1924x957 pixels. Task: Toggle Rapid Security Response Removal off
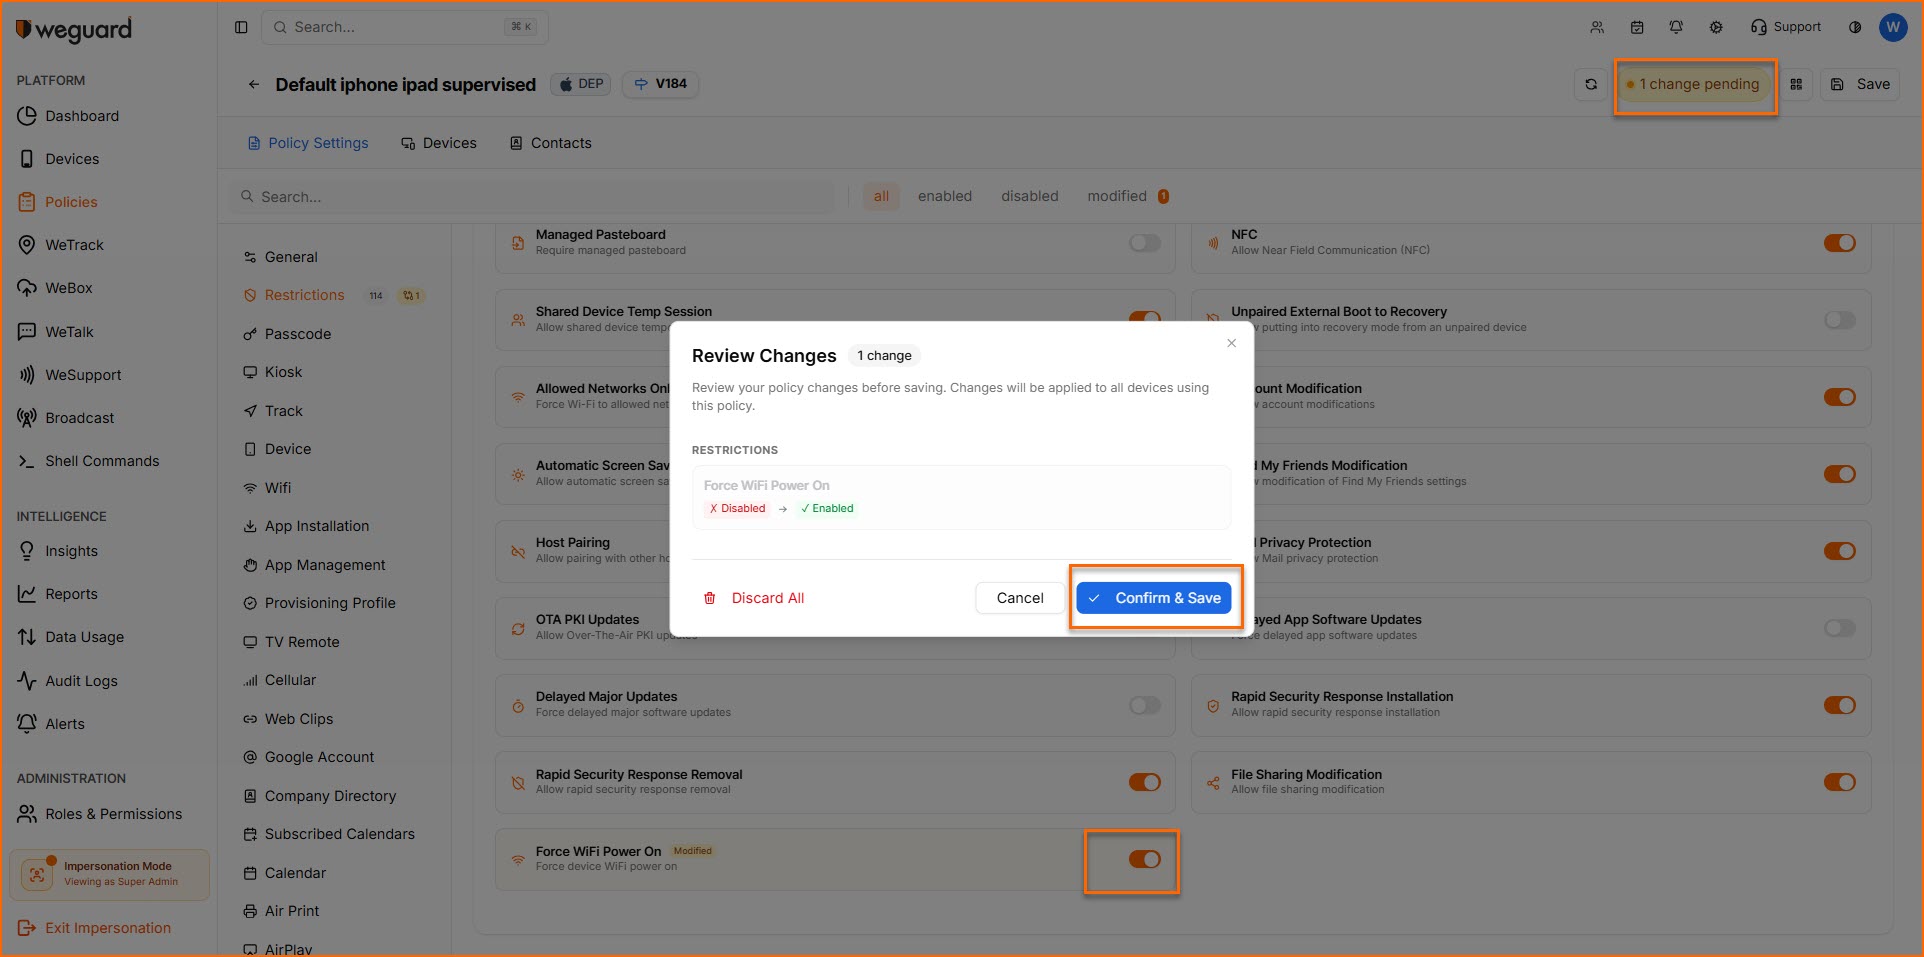click(x=1144, y=782)
